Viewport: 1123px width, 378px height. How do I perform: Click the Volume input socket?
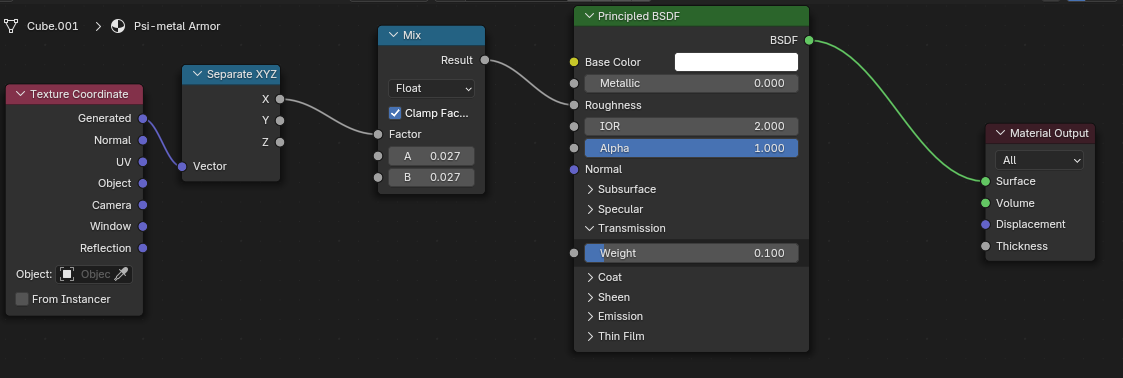coord(985,203)
